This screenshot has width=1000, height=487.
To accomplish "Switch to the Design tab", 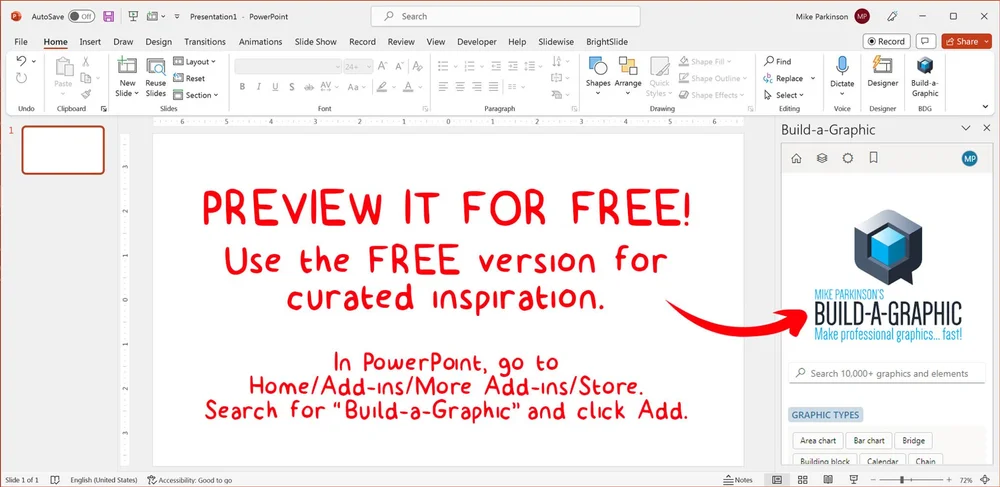I will pos(158,41).
